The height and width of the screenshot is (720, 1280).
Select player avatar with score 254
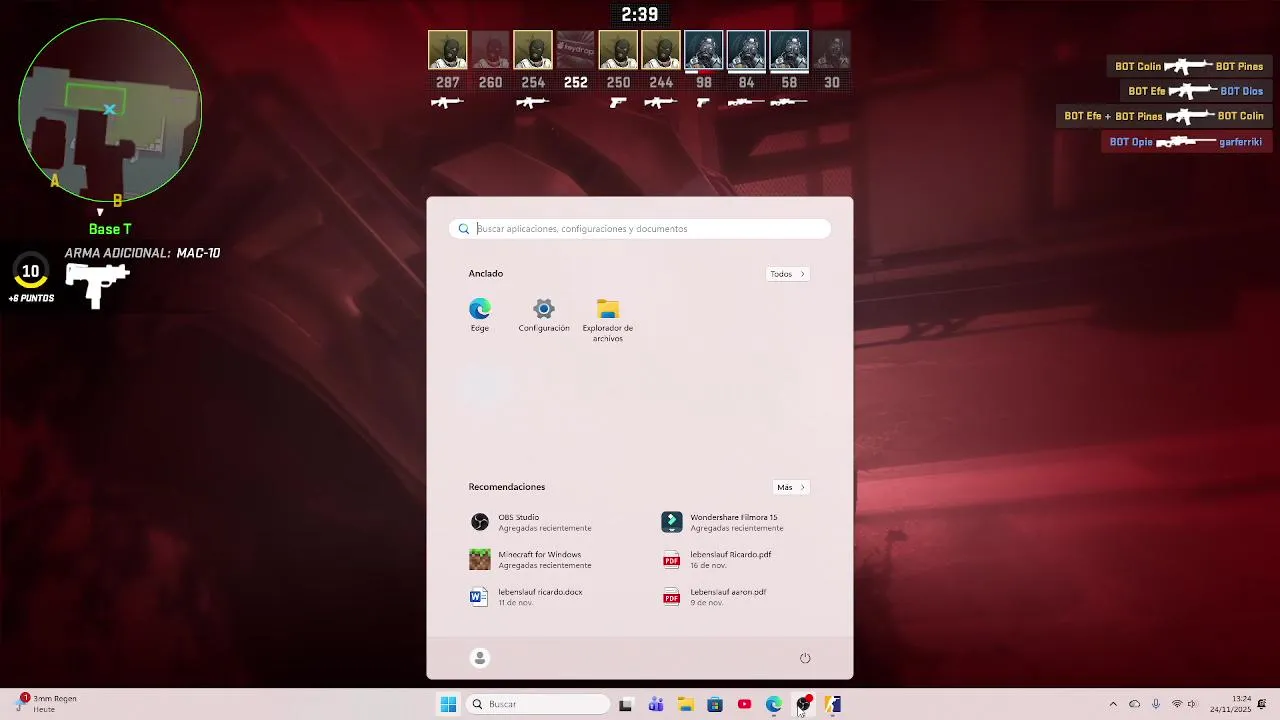point(533,50)
